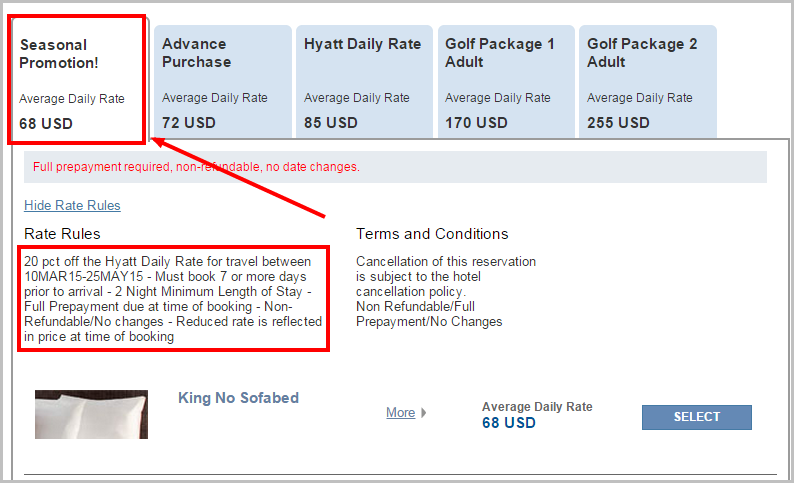Open the More link for room details

[x=401, y=413]
